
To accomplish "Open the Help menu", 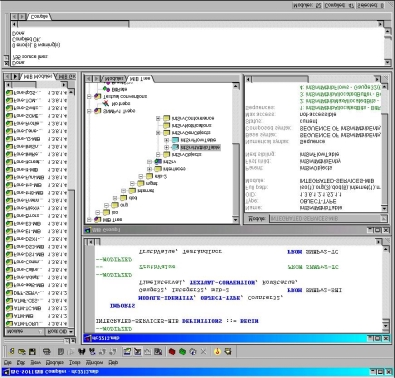I will (113, 362).
